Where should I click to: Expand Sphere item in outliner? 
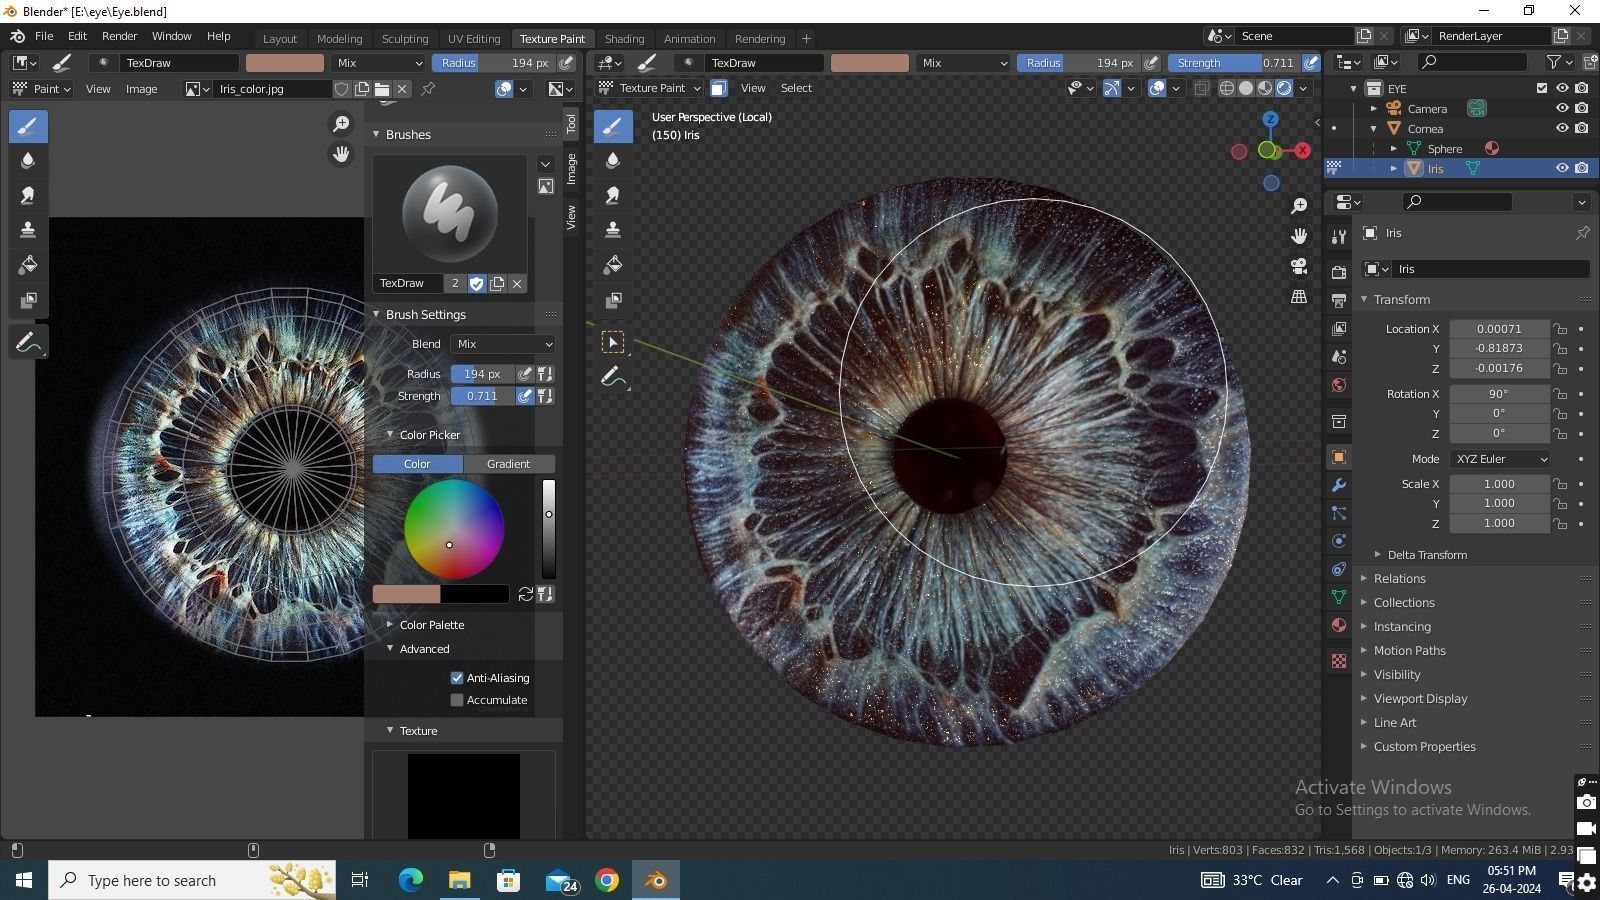point(1394,148)
